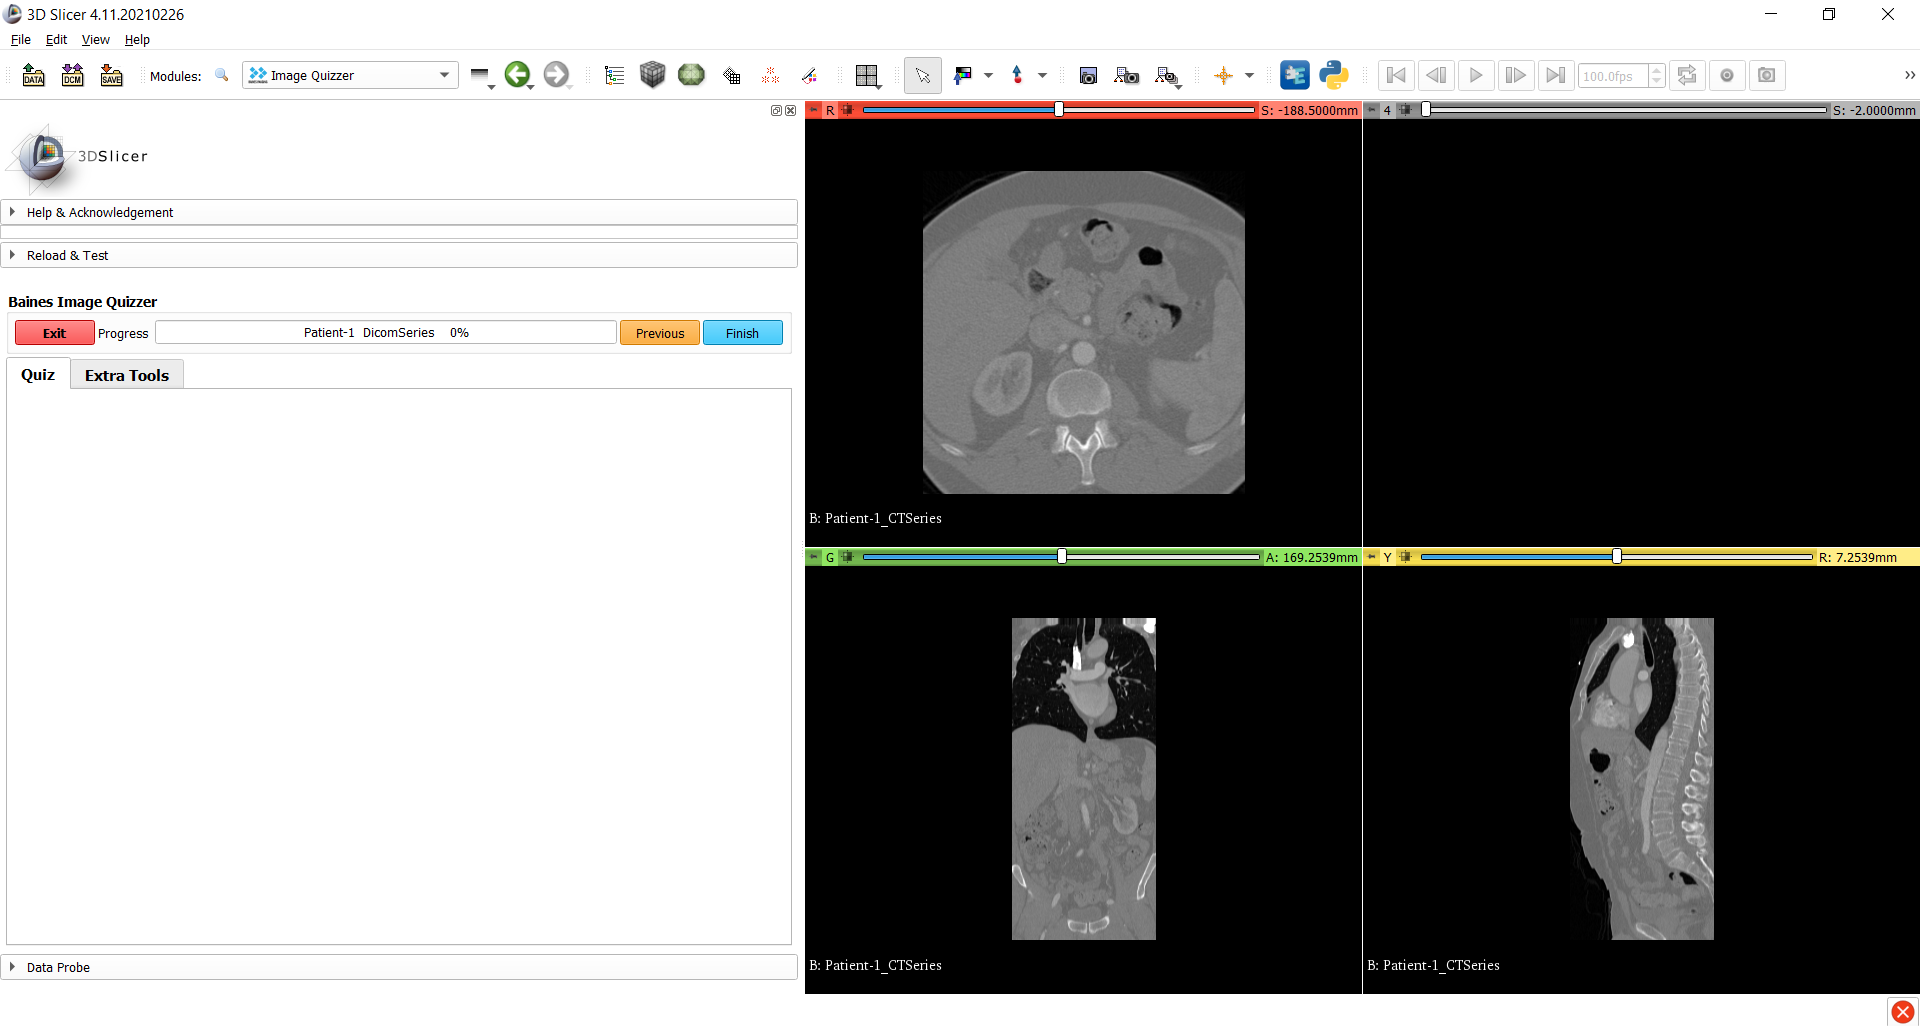Open the Edit menu
Viewport: 1920px width, 1026px height.
[56, 40]
